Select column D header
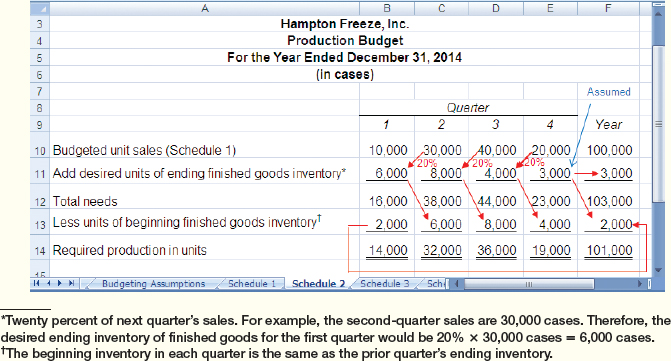The image size is (671, 361). click(x=496, y=8)
